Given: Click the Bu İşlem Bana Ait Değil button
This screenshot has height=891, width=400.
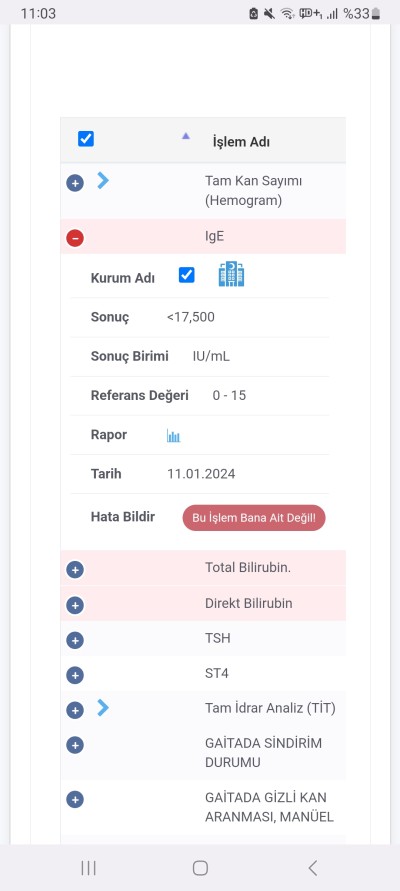Looking at the screenshot, I should (x=254, y=518).
